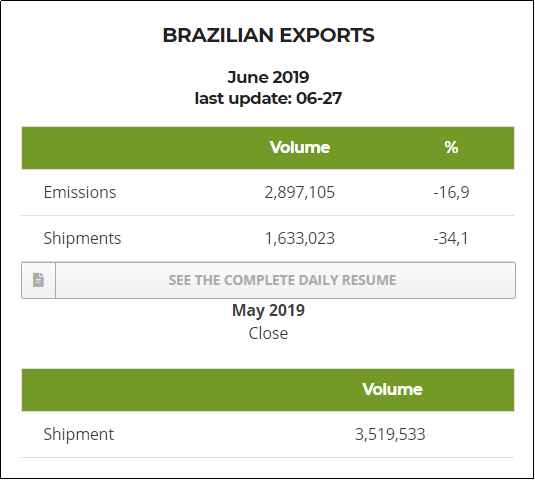The height and width of the screenshot is (480, 535).
Task: Click the Close link under May 2019
Action: tap(268, 333)
